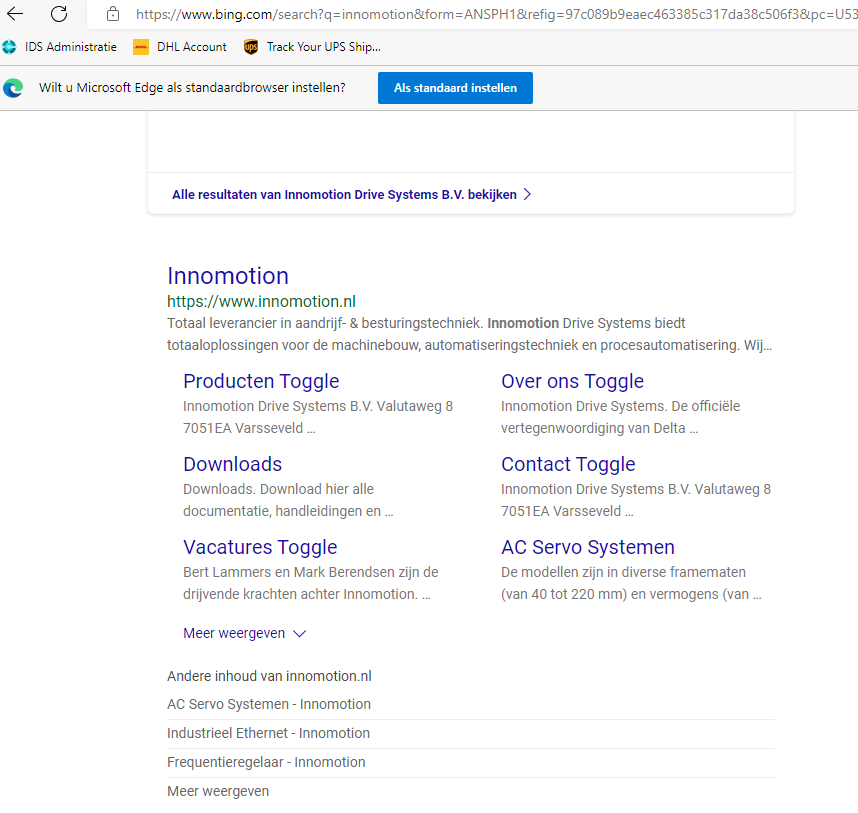Reload the page with refresh icon
The image size is (858, 813).
tap(59, 14)
